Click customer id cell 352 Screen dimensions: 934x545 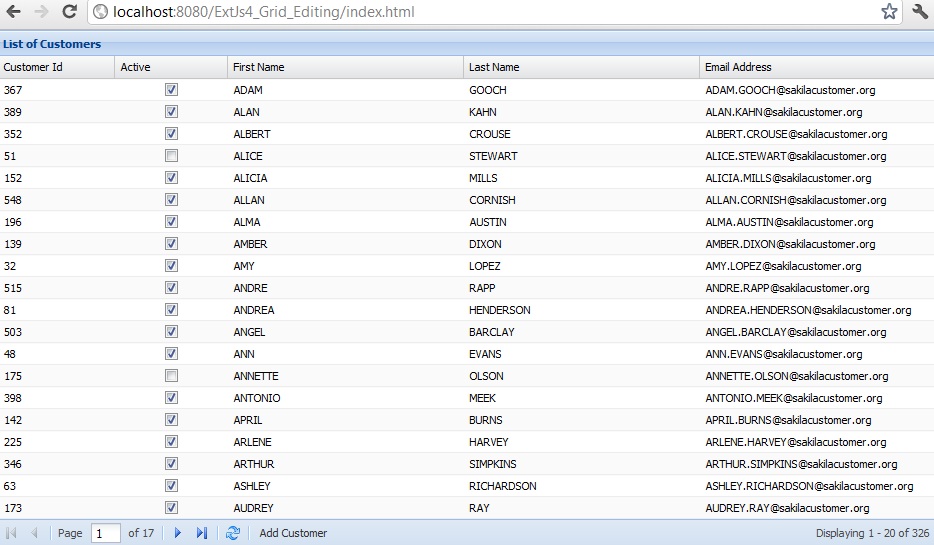(x=13, y=134)
